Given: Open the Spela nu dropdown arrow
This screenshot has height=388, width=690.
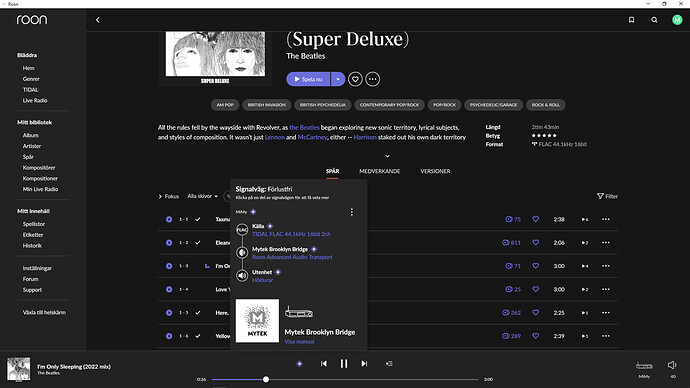Looking at the screenshot, I should click(338, 79).
